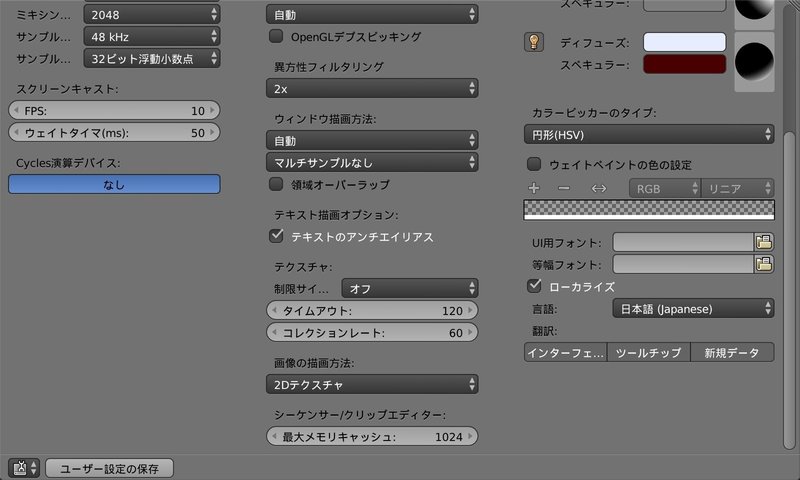Screen dimensions: 800x480
Task: Toggle the 新規データ translation button
Action: (x=732, y=352)
